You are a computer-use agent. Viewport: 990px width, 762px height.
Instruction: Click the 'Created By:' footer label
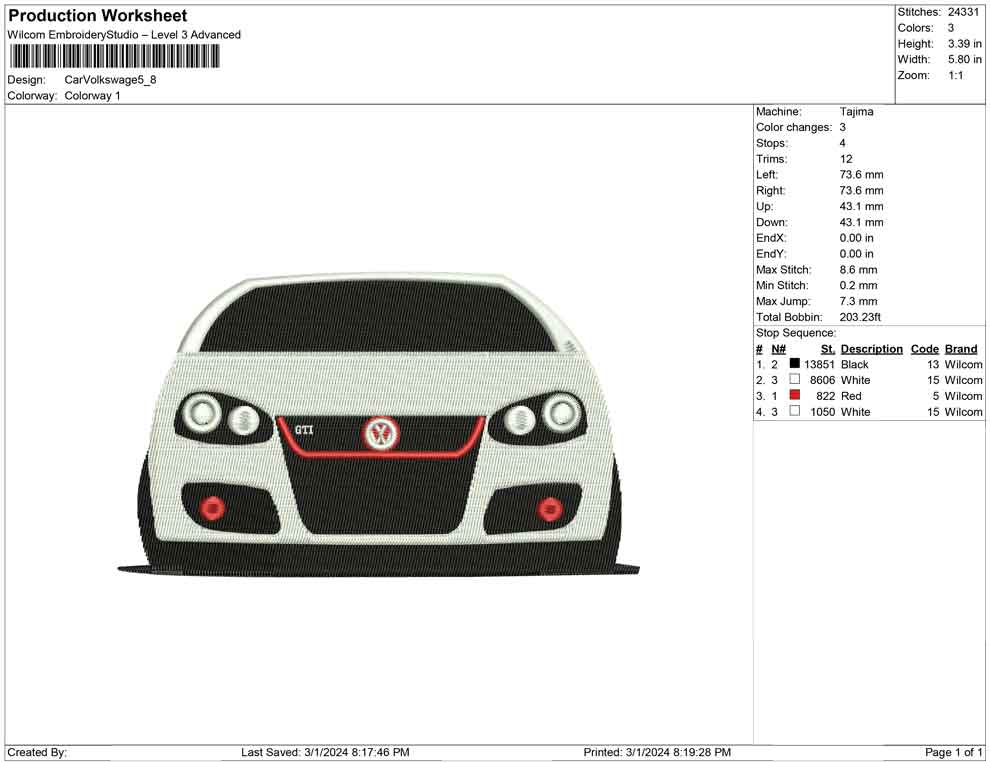[37, 752]
